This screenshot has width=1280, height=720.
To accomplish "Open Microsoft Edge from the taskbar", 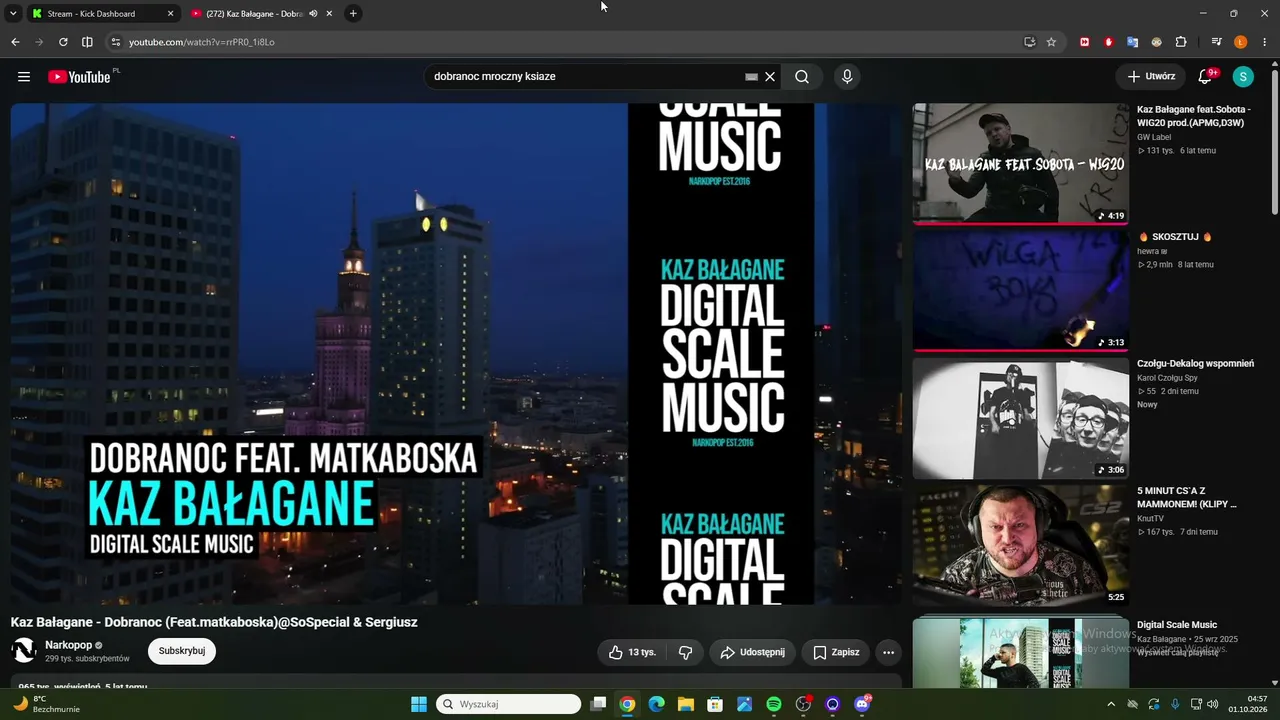I will 656,704.
